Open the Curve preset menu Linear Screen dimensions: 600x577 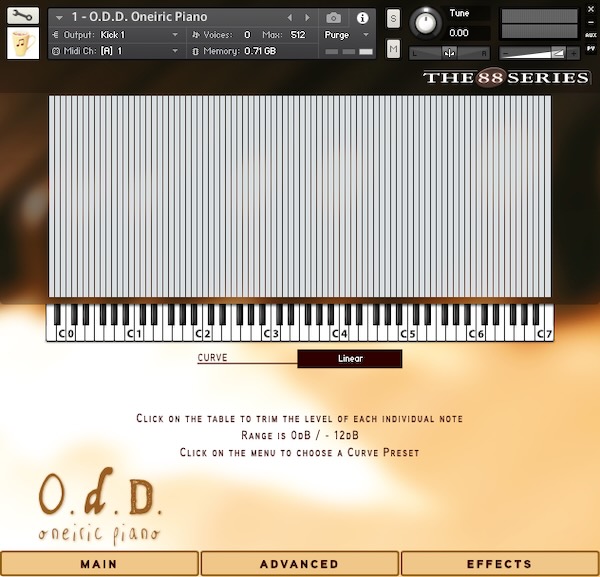pos(350,359)
